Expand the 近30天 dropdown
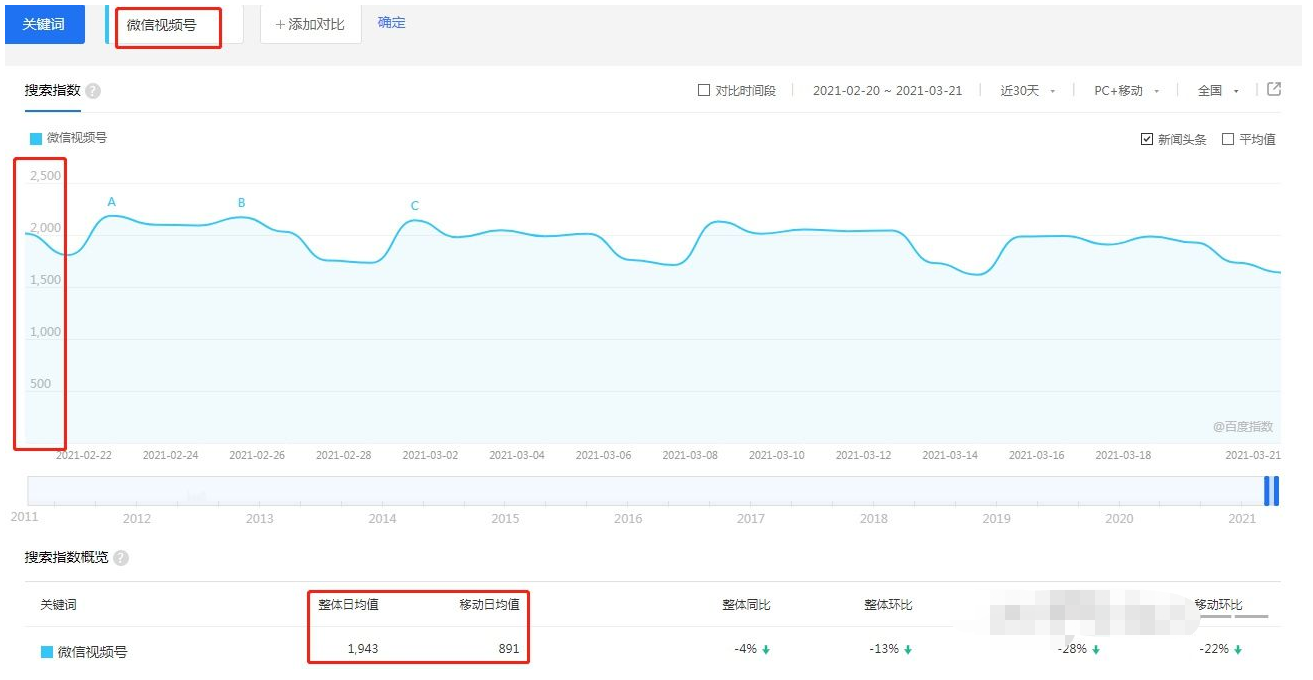Screen dimensions: 1313x680 (x=1028, y=90)
